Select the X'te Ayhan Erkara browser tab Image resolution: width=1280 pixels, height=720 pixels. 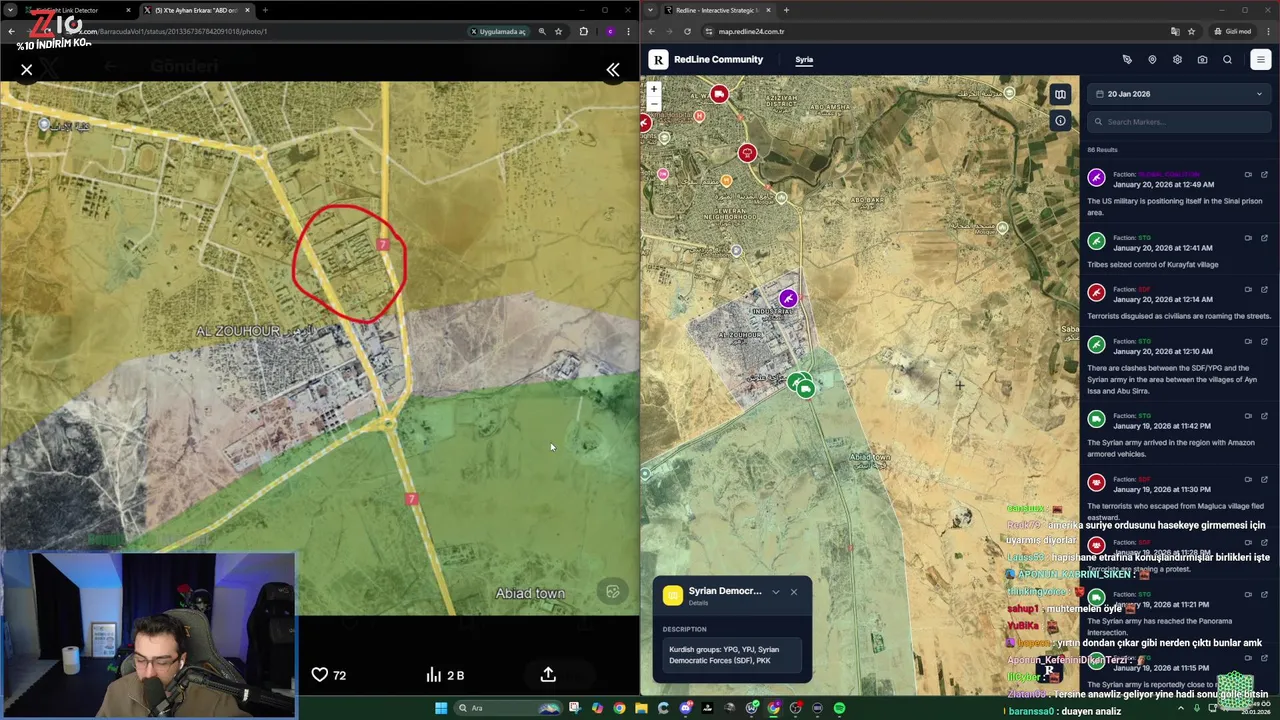tap(195, 10)
